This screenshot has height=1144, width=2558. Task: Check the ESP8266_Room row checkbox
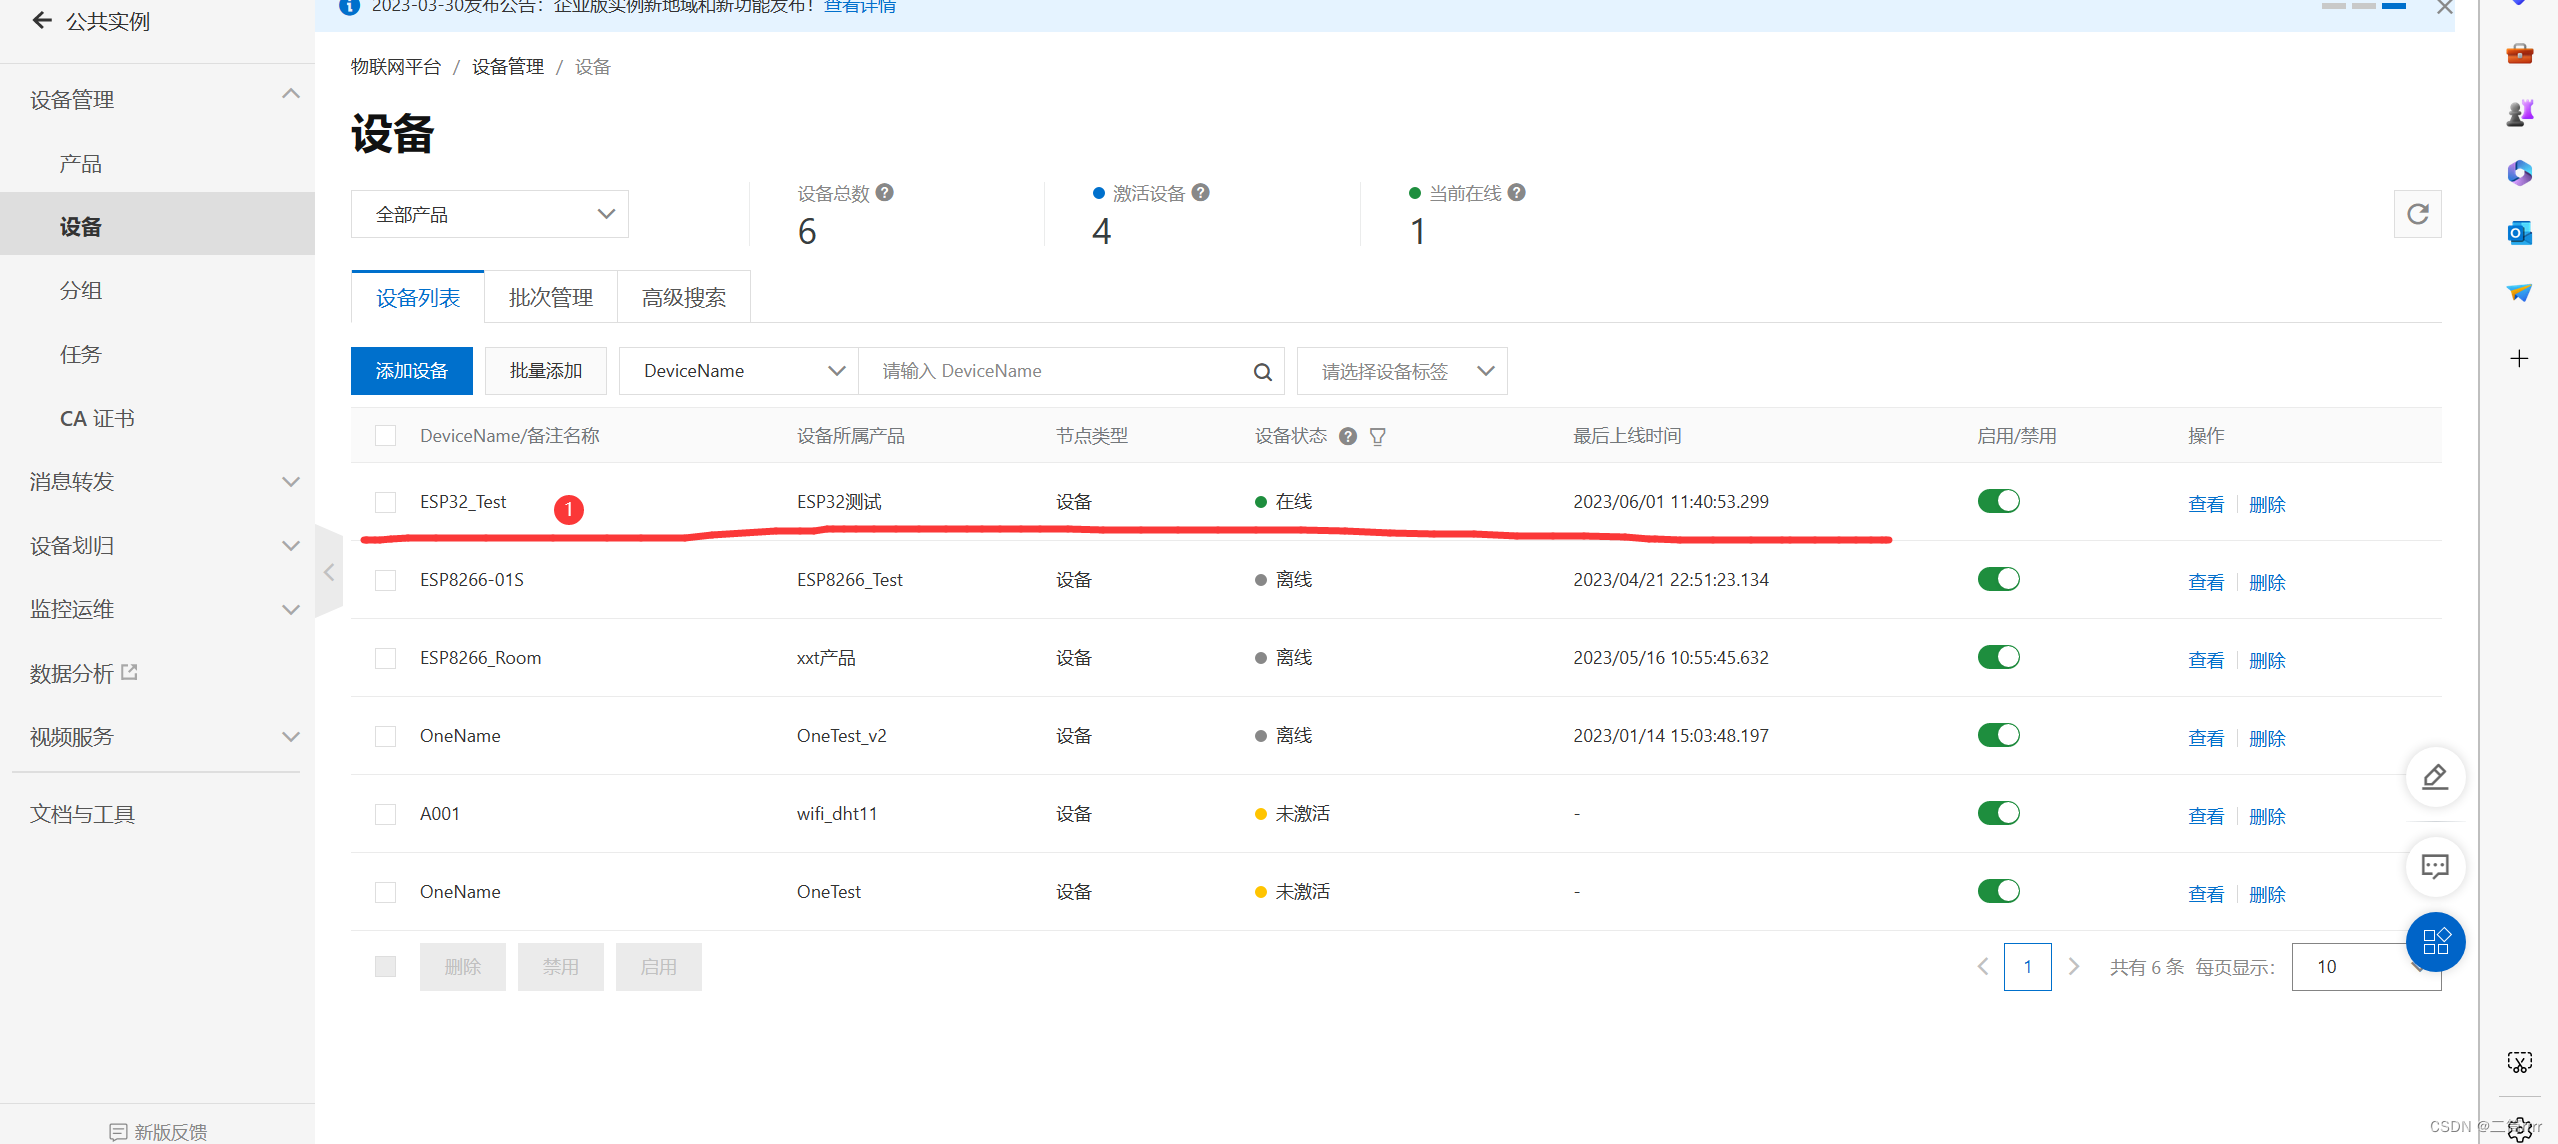[x=385, y=658]
